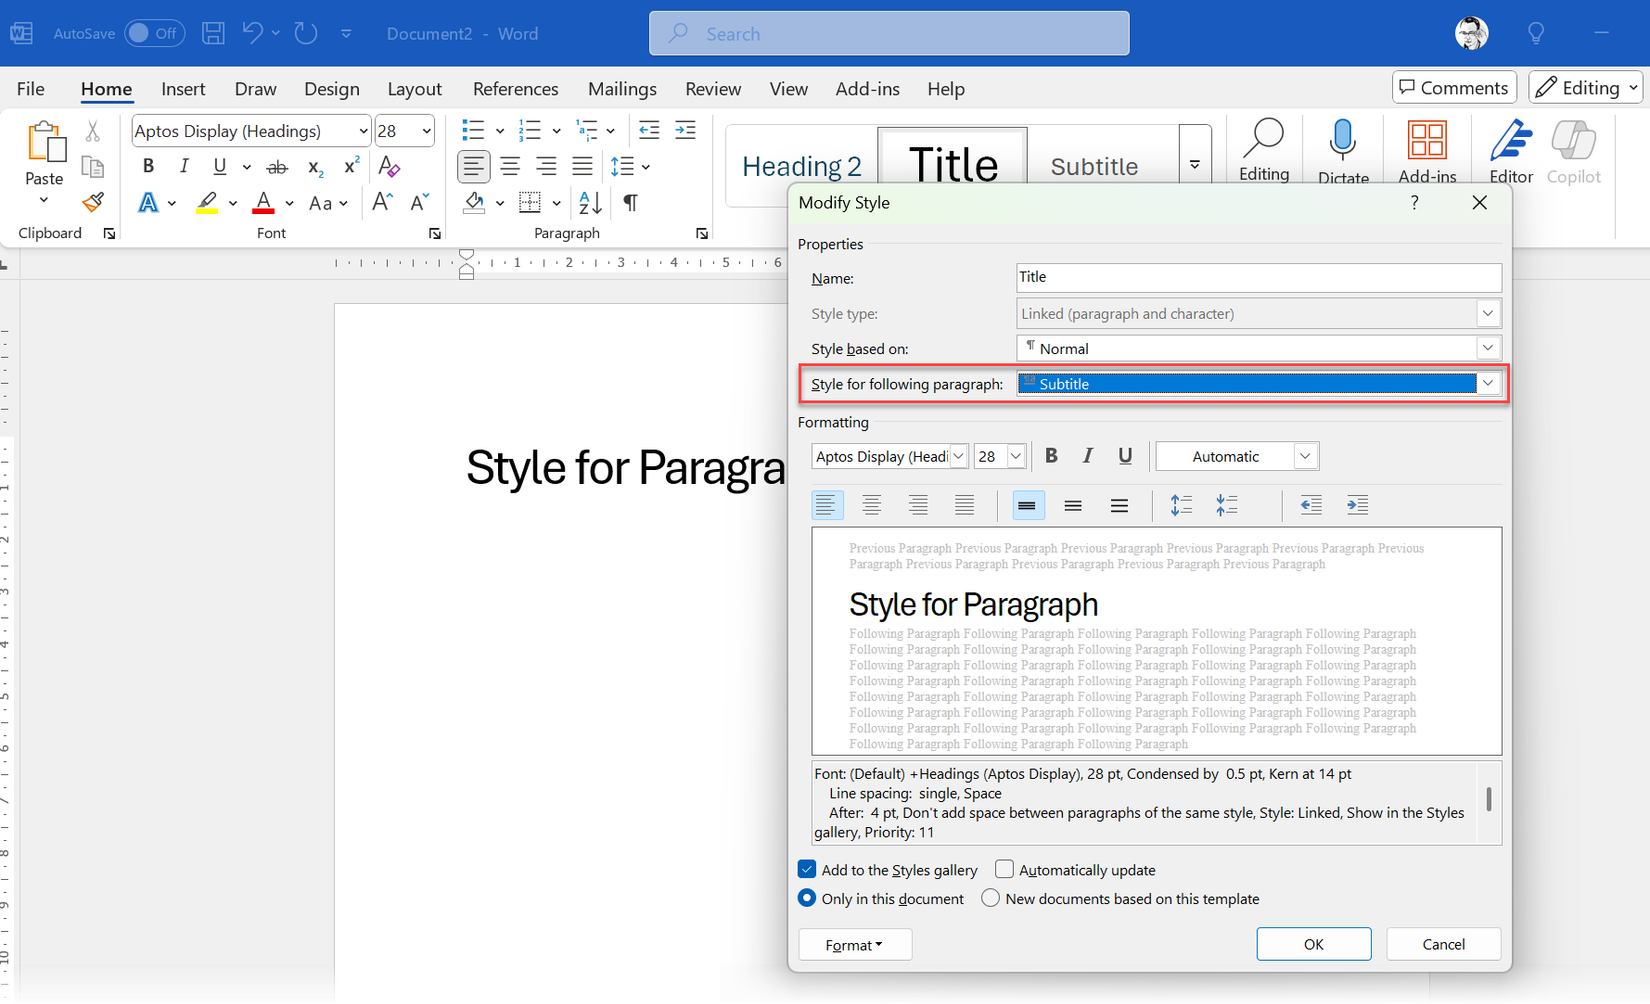Select the Format Painter tool
The image size is (1650, 1004).
[93, 202]
